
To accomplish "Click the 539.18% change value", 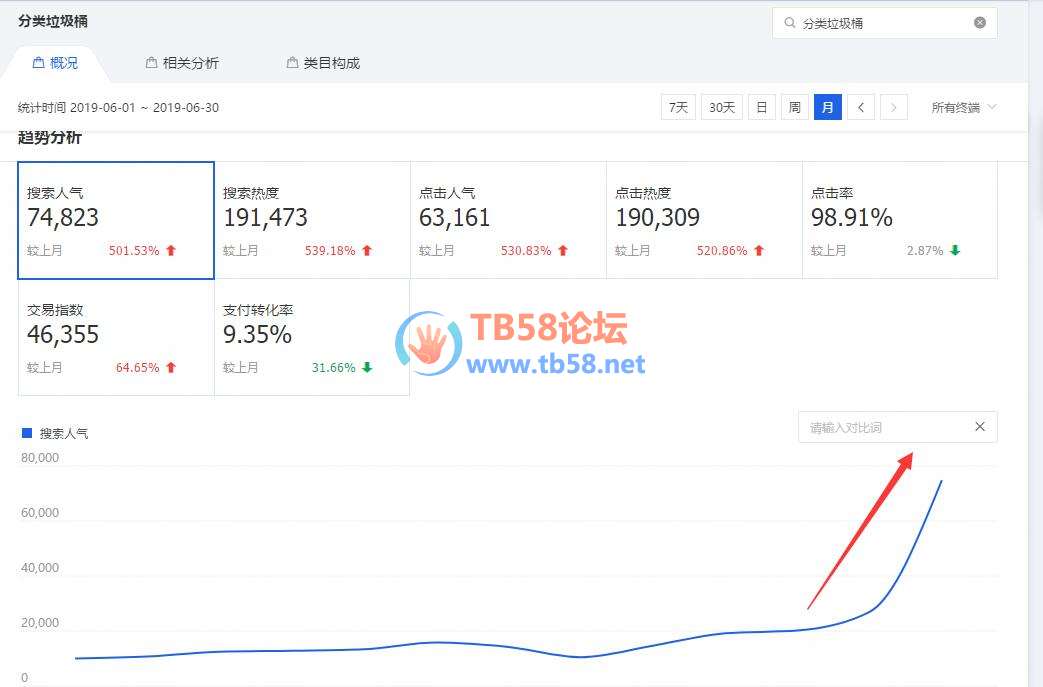I will 330,251.
